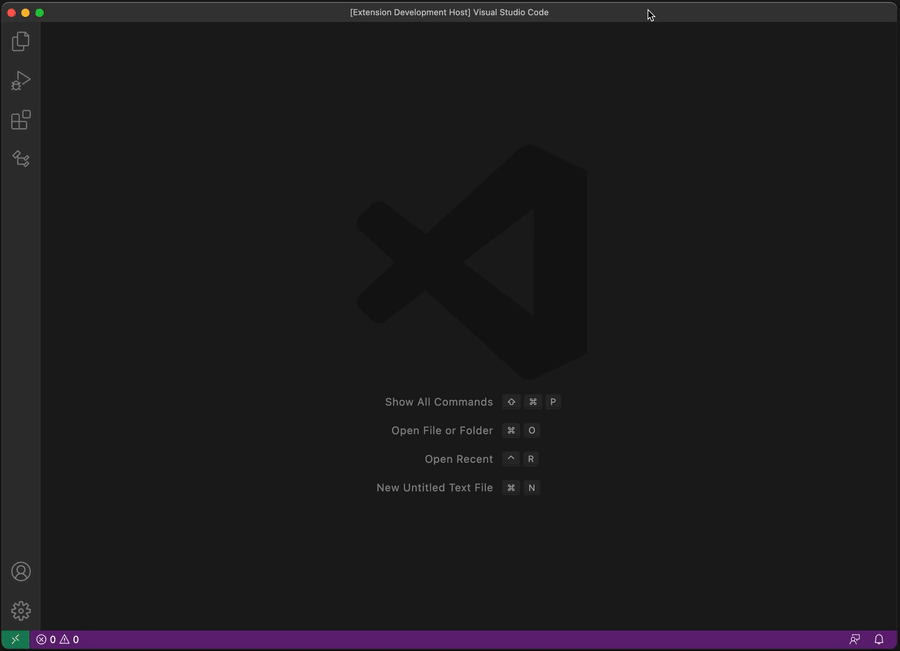Minimize window with yellow button

click(x=25, y=13)
